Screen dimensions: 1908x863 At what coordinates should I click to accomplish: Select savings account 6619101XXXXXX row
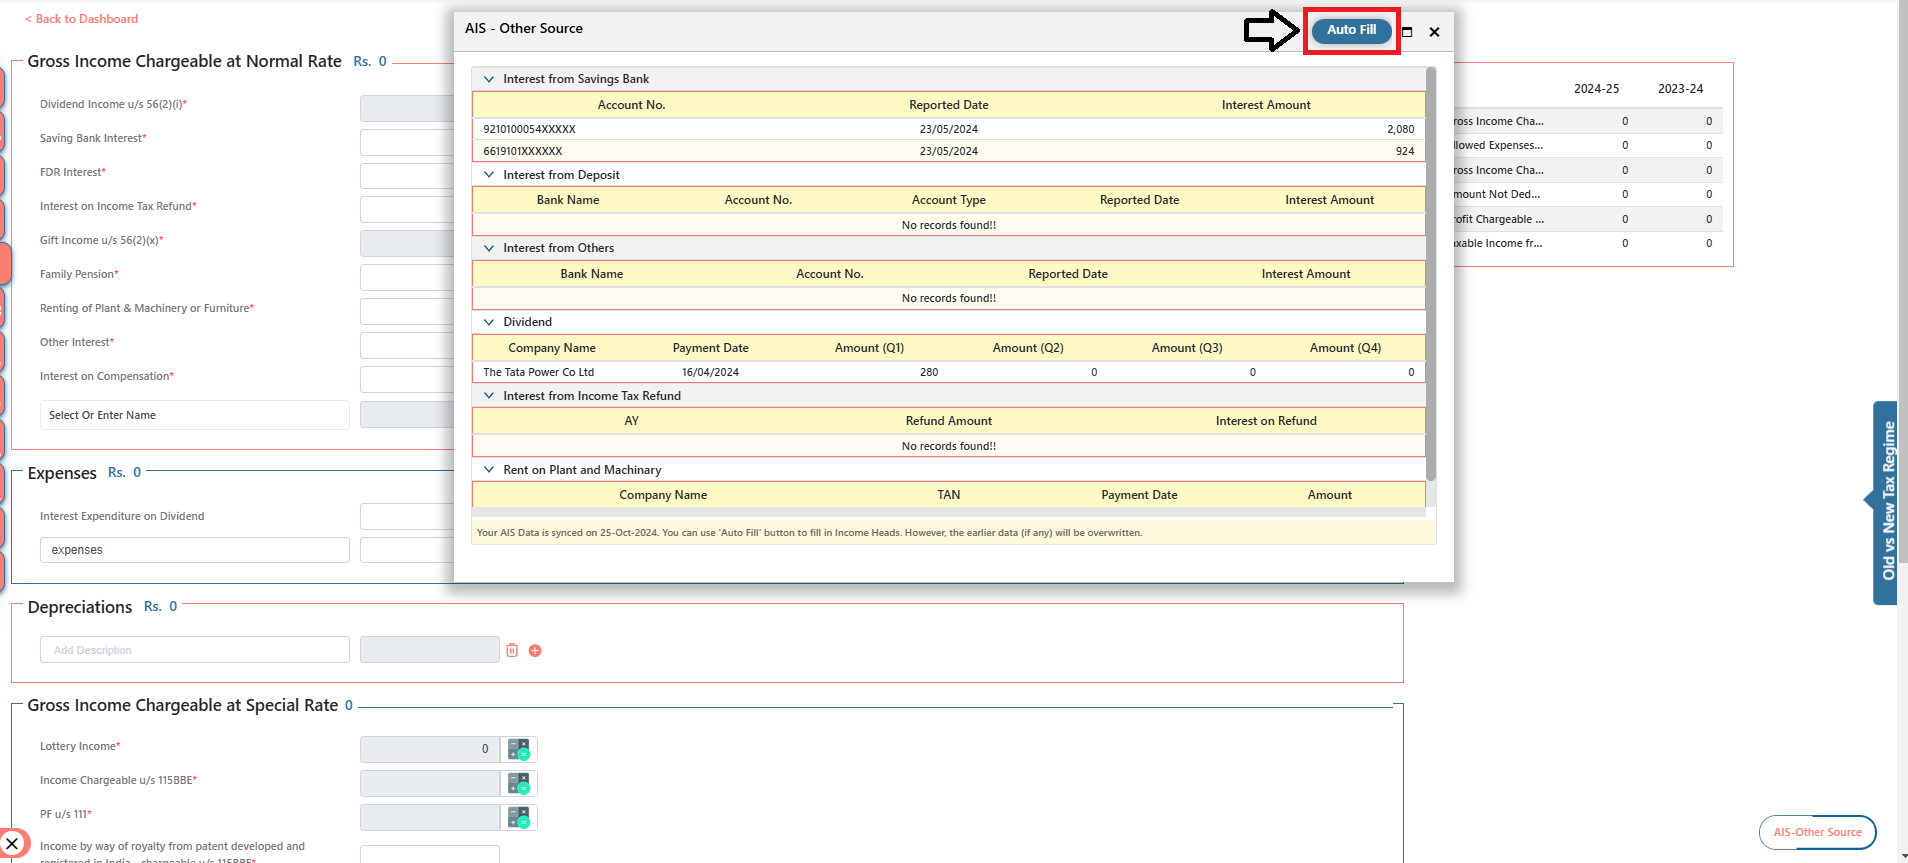(x=948, y=151)
